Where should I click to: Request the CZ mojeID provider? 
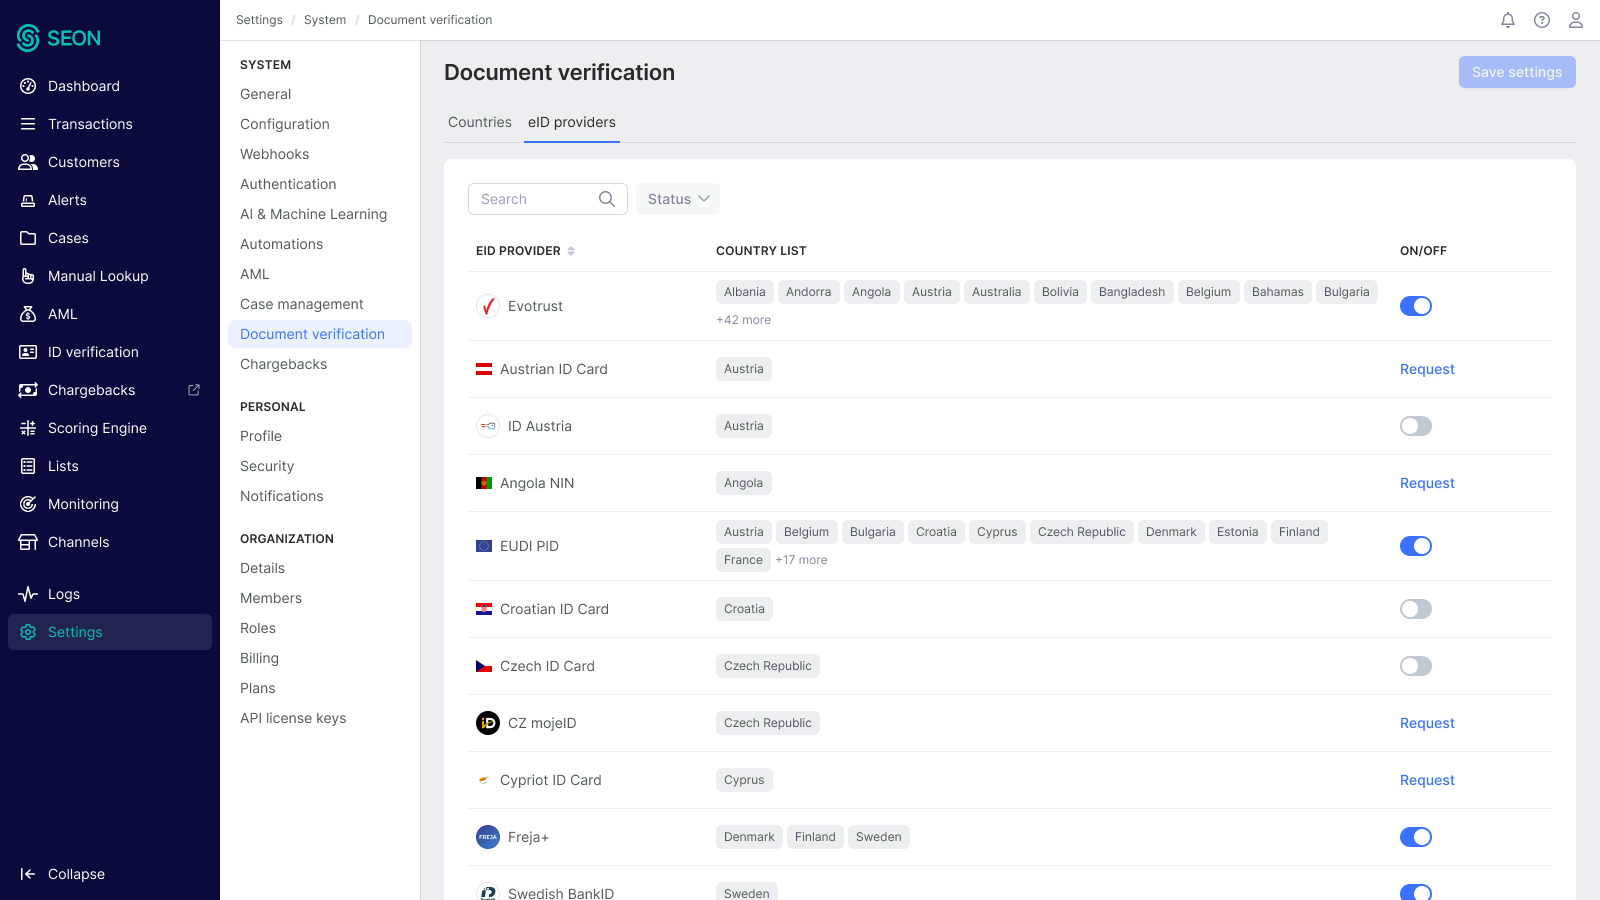1427,723
